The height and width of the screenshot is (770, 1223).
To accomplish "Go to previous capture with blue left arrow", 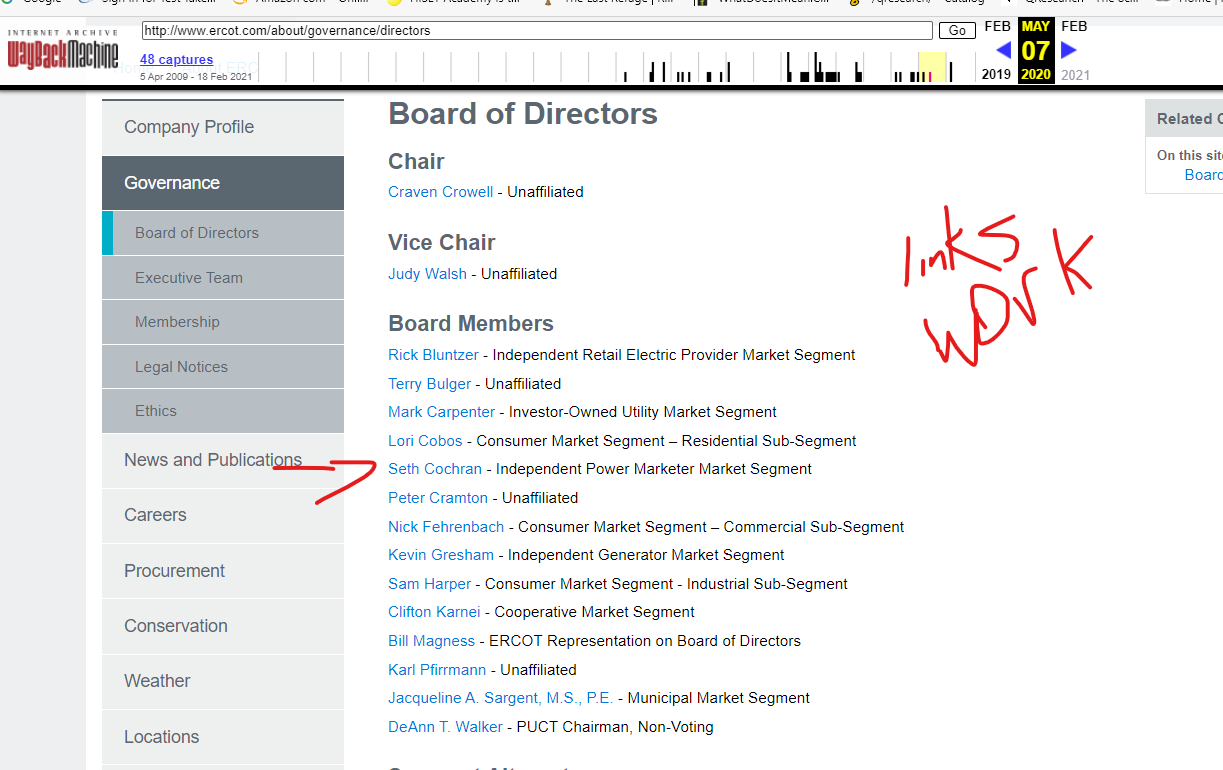I will (1003, 50).
